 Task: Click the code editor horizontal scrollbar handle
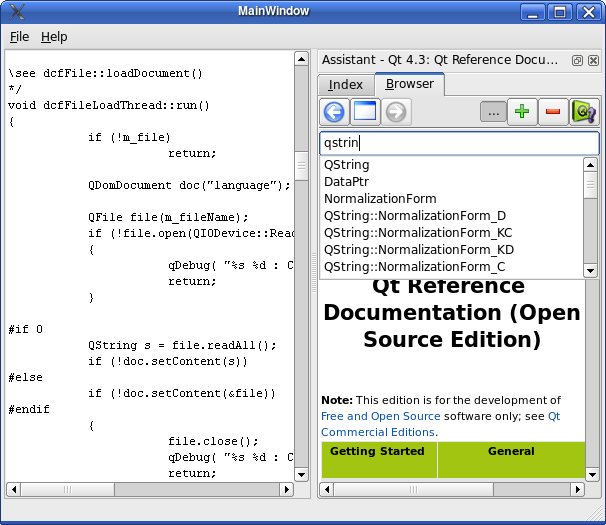click(x=68, y=489)
